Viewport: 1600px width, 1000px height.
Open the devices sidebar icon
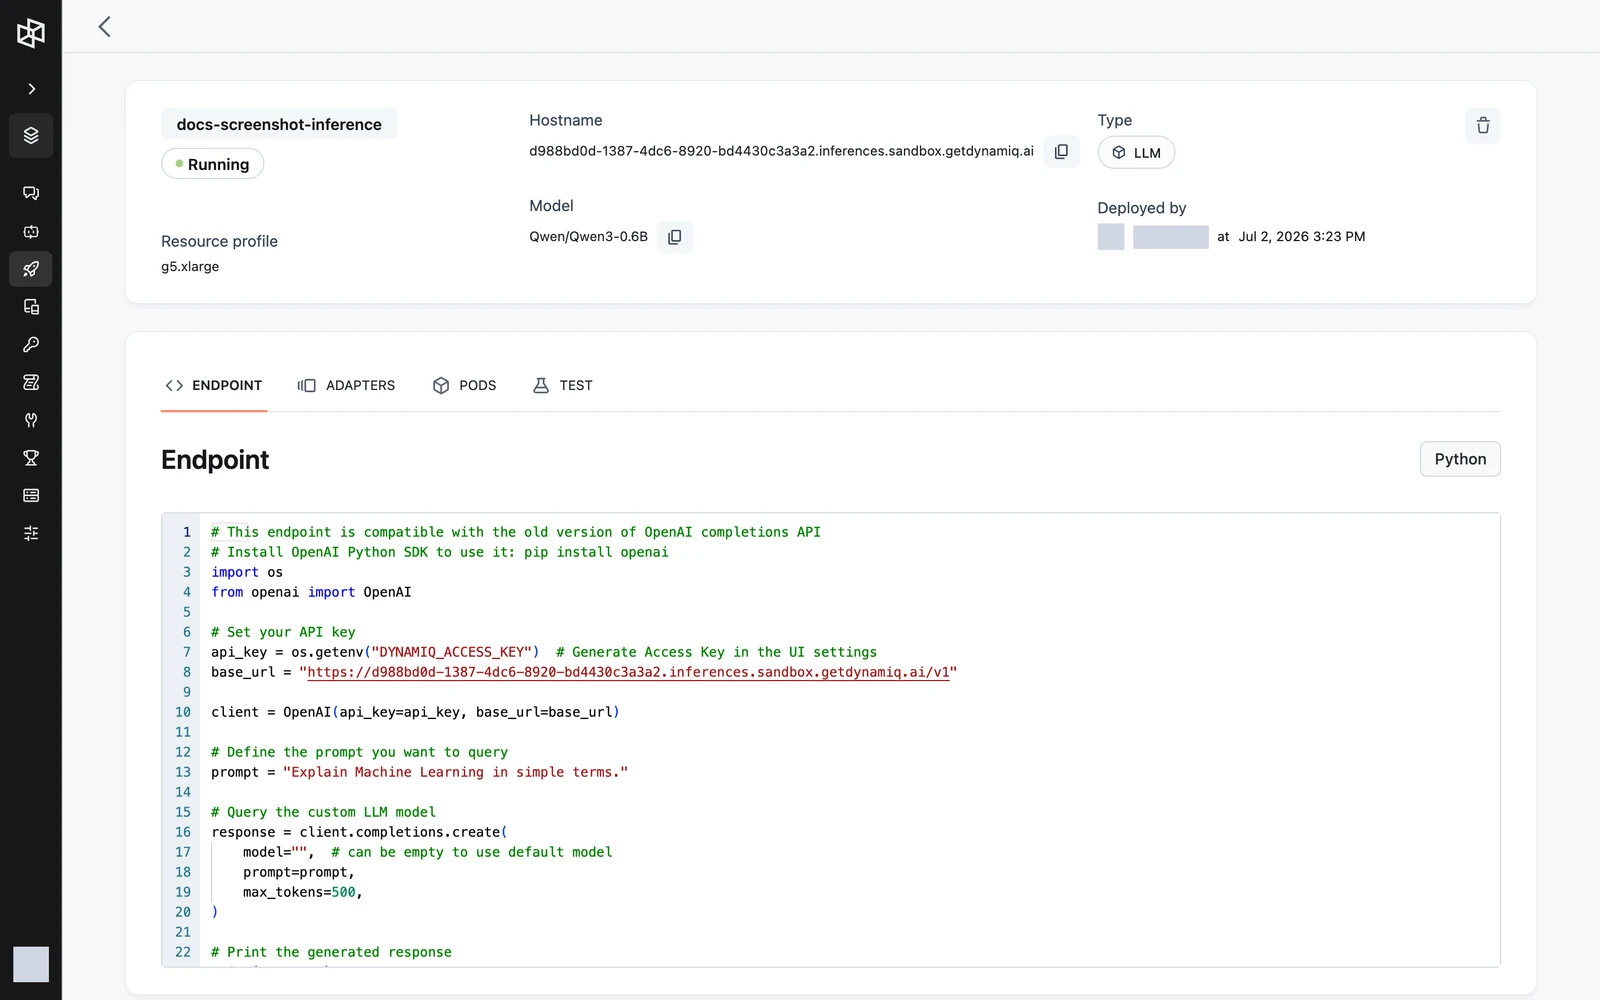31,307
